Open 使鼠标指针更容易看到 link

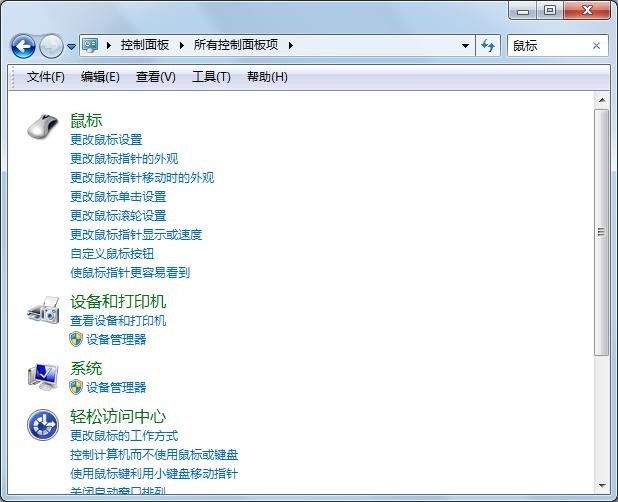[x=130, y=272]
